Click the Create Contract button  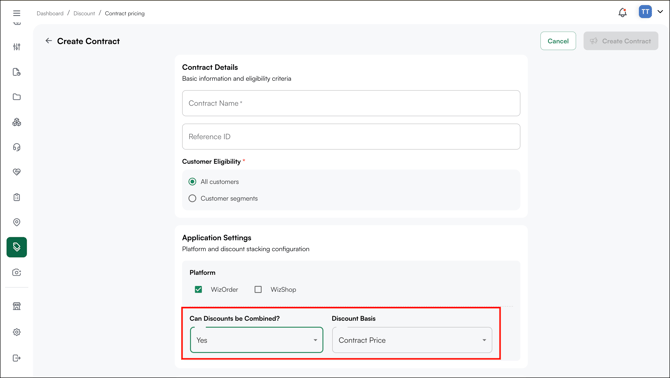coord(621,41)
